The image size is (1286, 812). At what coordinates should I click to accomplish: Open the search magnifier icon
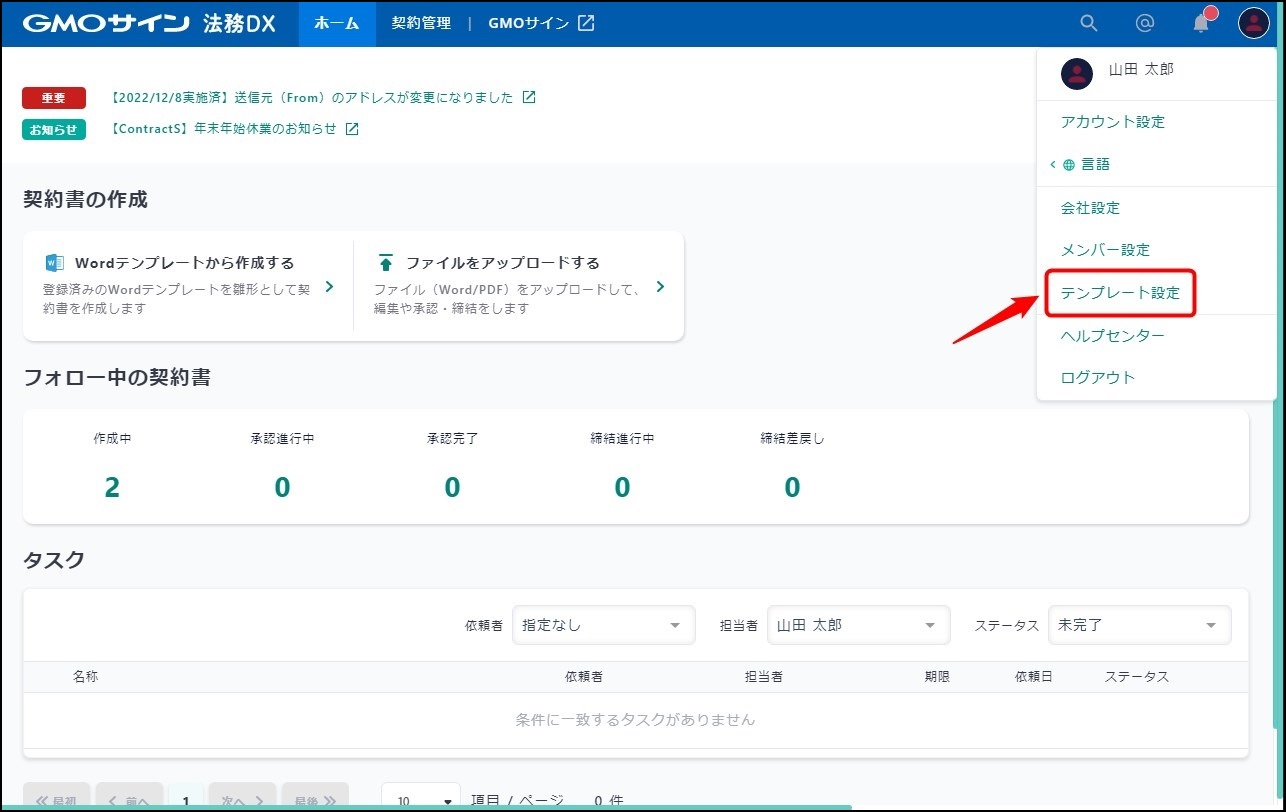[1089, 23]
